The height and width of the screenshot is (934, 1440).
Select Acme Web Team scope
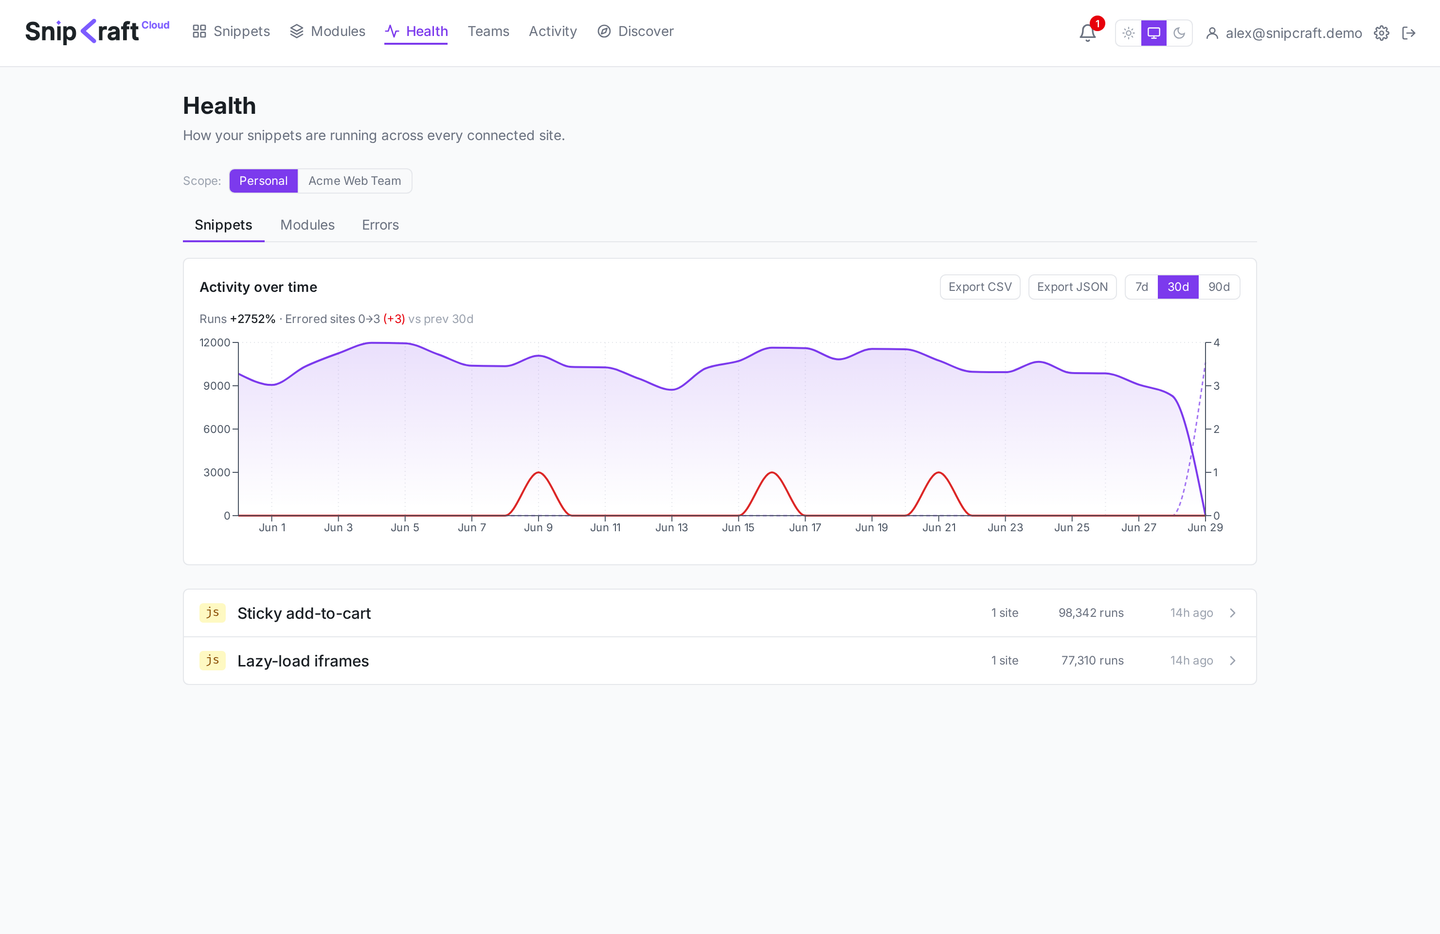355,181
